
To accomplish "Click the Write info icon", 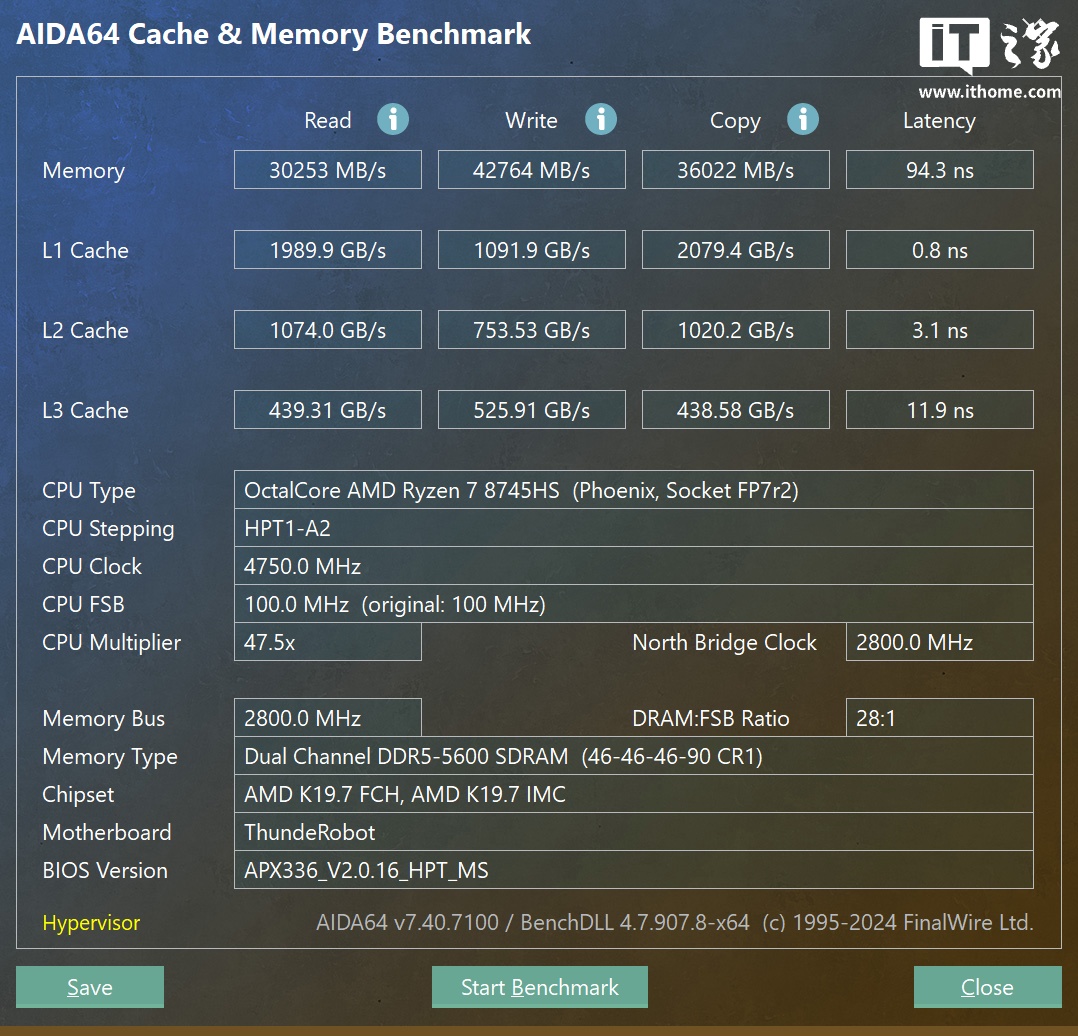I will click(601, 120).
